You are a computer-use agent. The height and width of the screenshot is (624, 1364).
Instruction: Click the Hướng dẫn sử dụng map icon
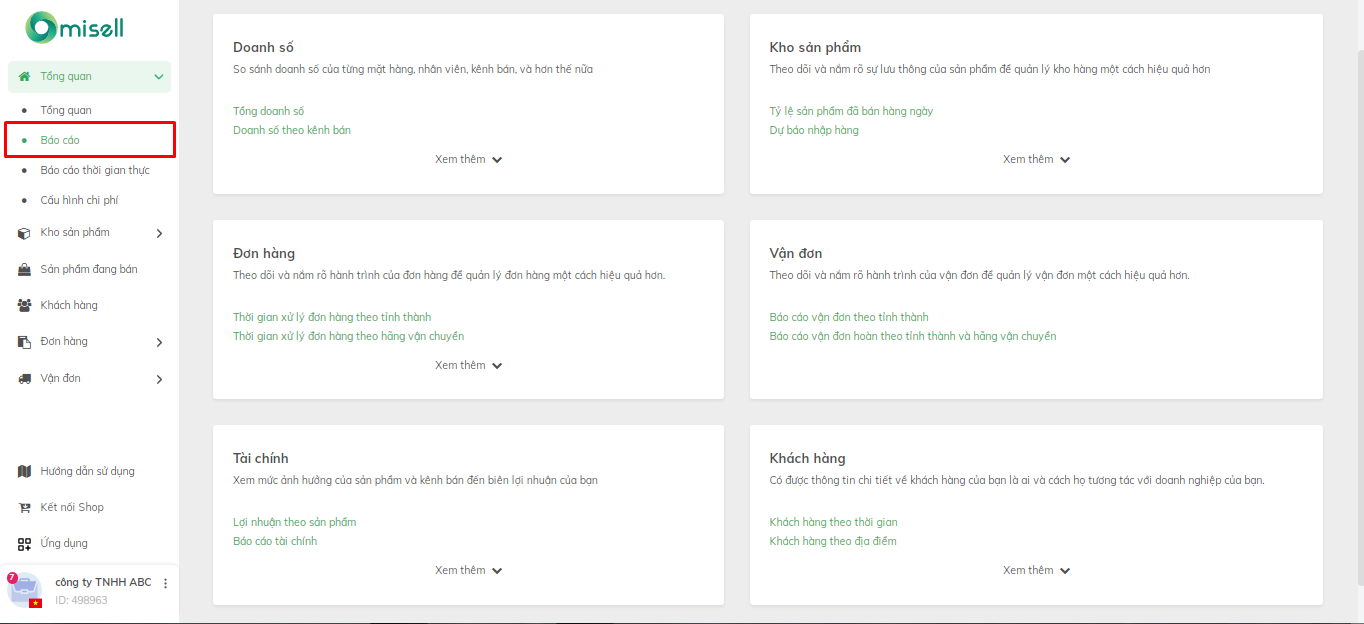[x=24, y=471]
